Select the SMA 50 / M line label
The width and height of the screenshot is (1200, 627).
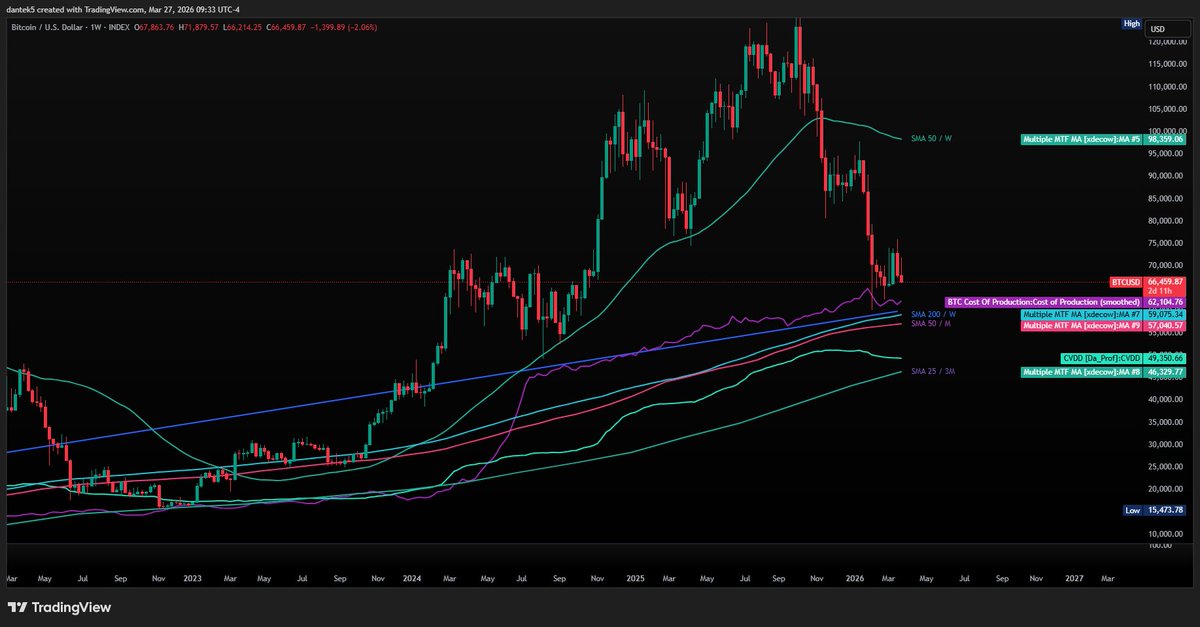click(931, 325)
